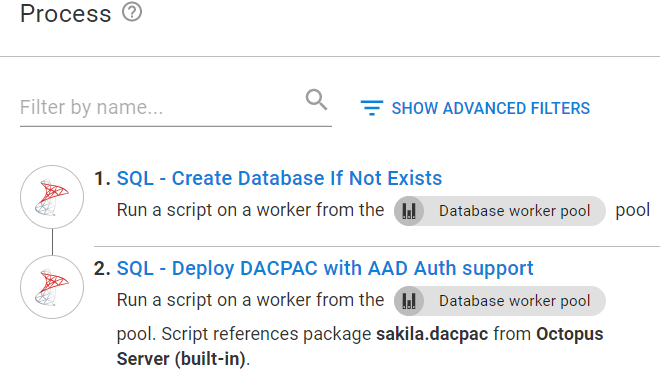Click Octopus Server (built-in) feed text
Image resolution: width=660 pixels, height=382 pixels.
[x=360, y=347]
